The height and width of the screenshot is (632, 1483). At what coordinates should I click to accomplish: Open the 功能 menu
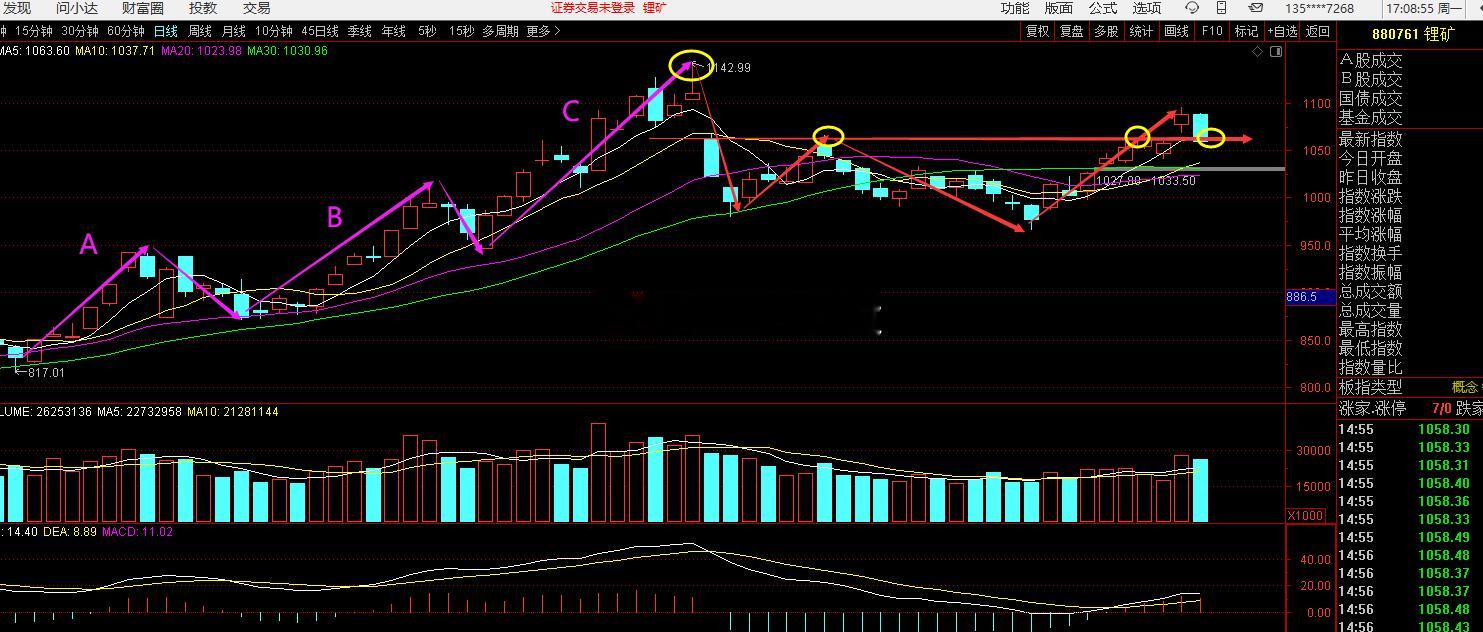click(1015, 8)
